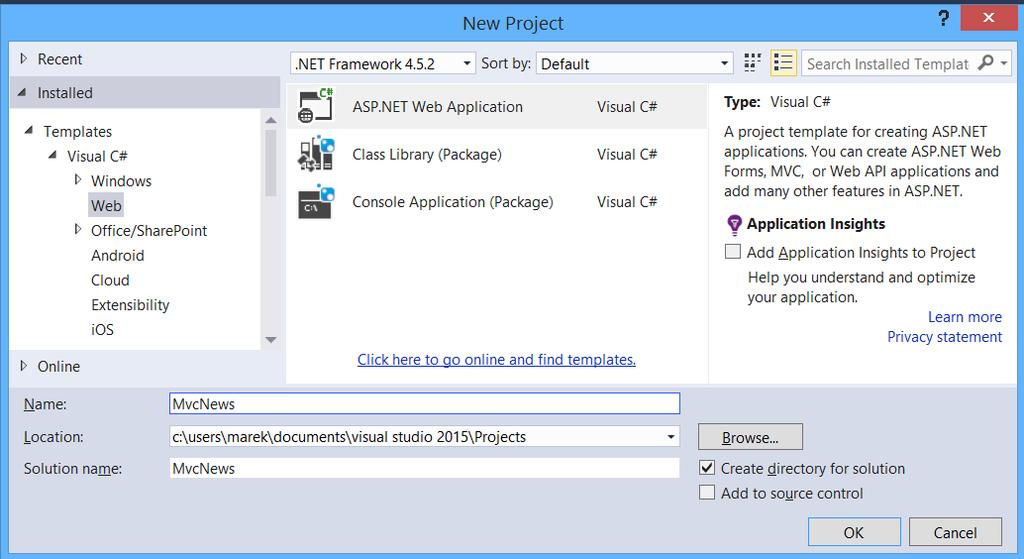Image resolution: width=1024 pixels, height=559 pixels.
Task: Click into the Solution name field
Action: point(424,468)
